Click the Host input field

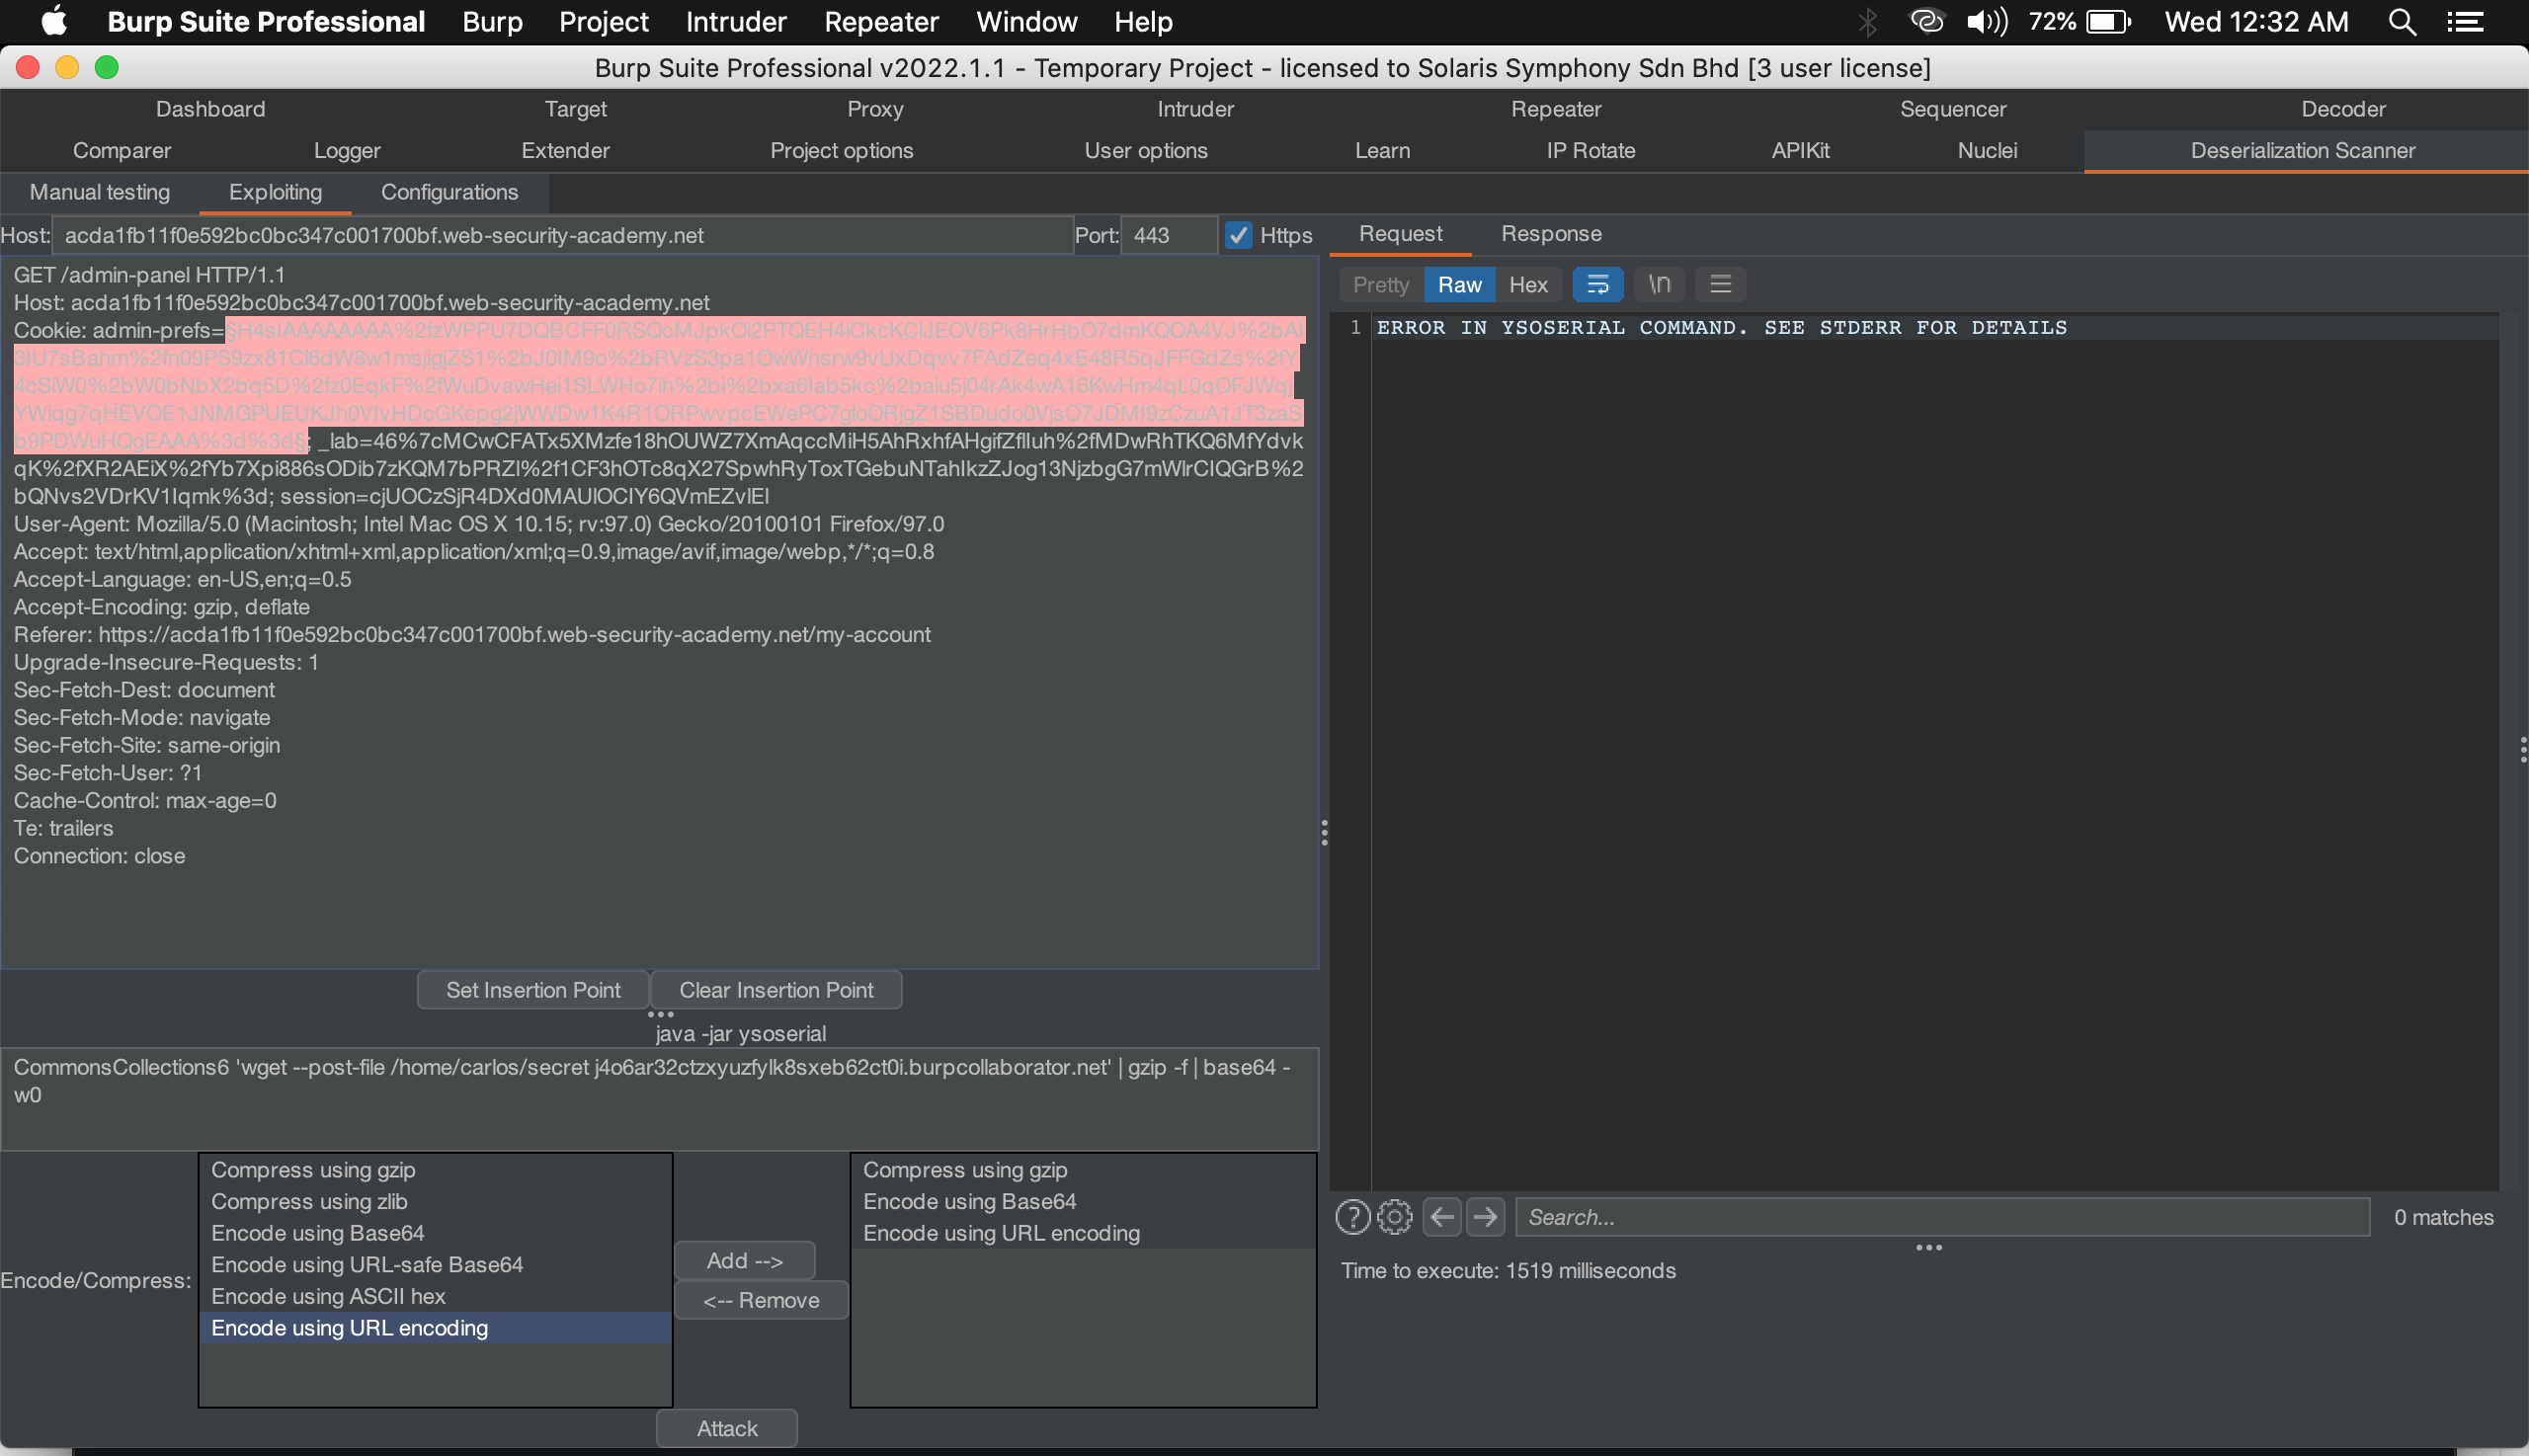(x=562, y=235)
